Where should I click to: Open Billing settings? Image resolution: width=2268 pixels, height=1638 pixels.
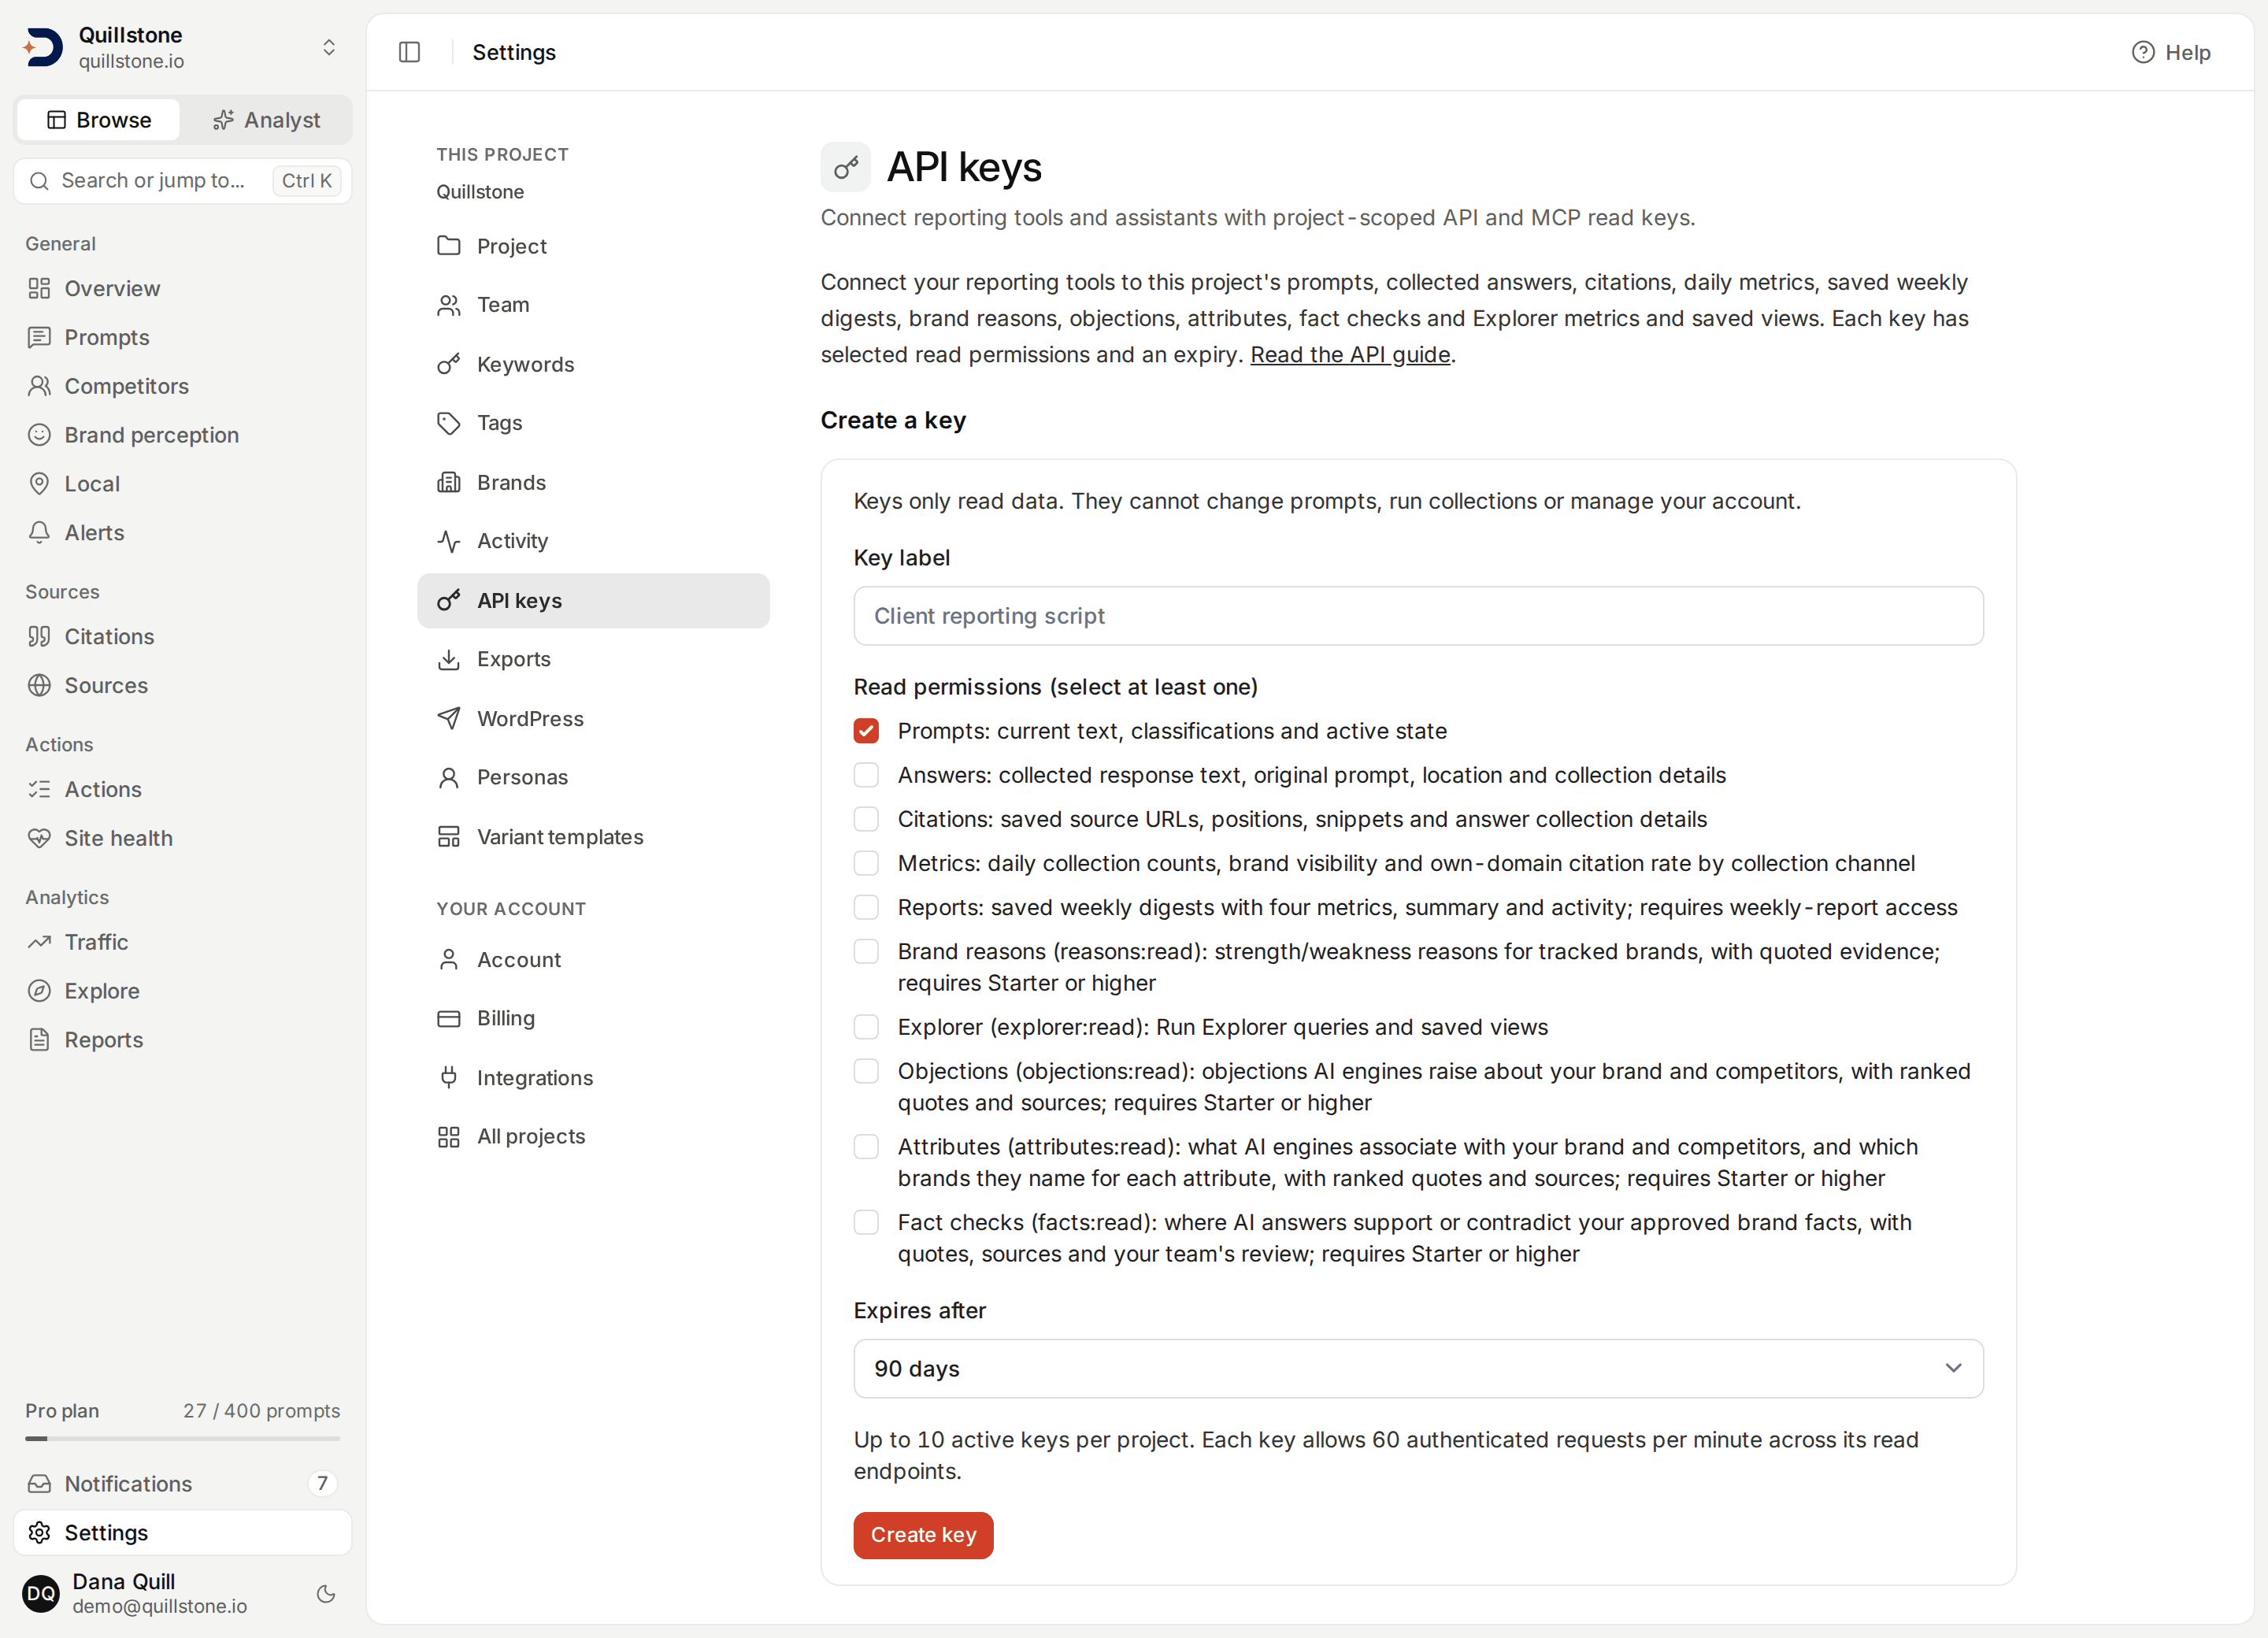593,1019
